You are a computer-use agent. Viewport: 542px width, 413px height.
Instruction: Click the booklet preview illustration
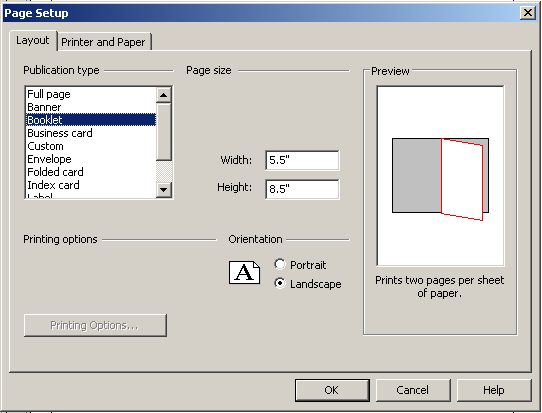pyautogui.click(x=440, y=179)
